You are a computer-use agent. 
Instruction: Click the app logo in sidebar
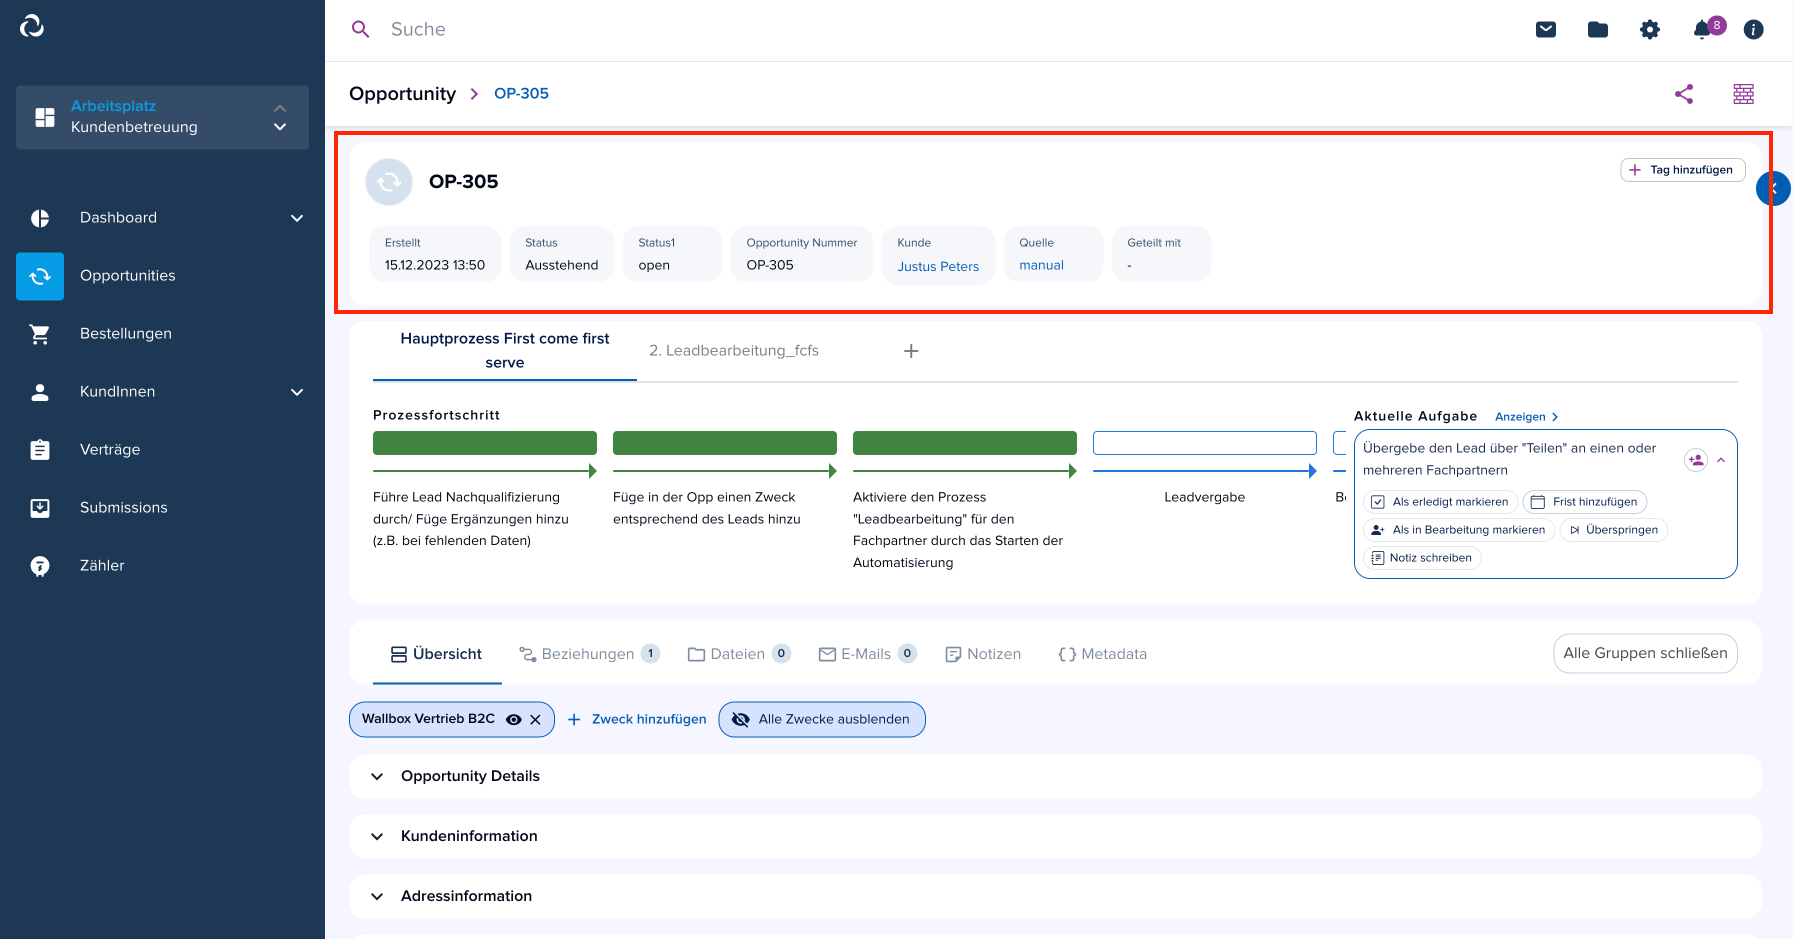pos(32,26)
